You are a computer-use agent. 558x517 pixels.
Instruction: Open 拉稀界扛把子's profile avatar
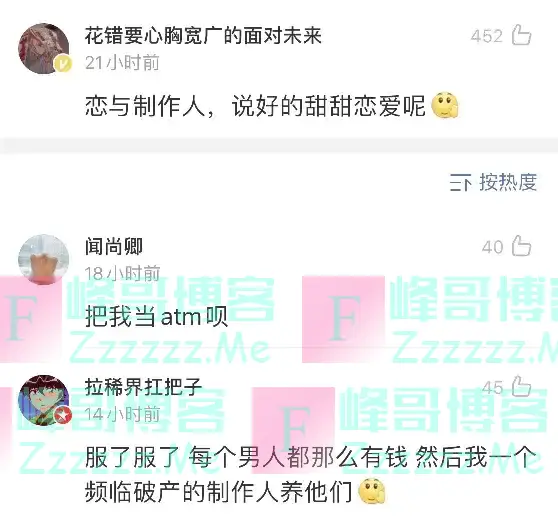[43, 400]
